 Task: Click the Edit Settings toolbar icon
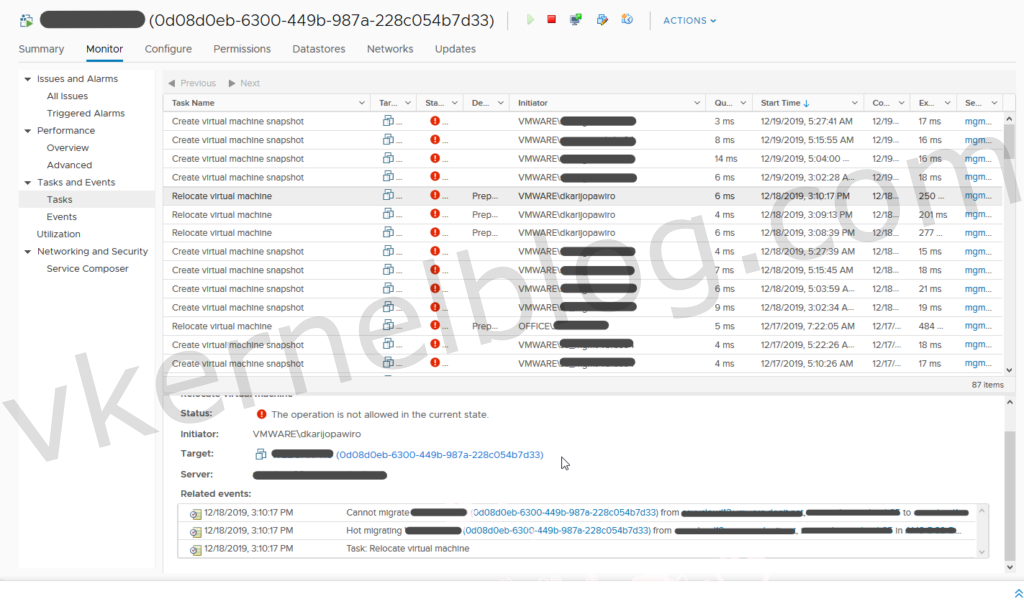click(x=602, y=20)
